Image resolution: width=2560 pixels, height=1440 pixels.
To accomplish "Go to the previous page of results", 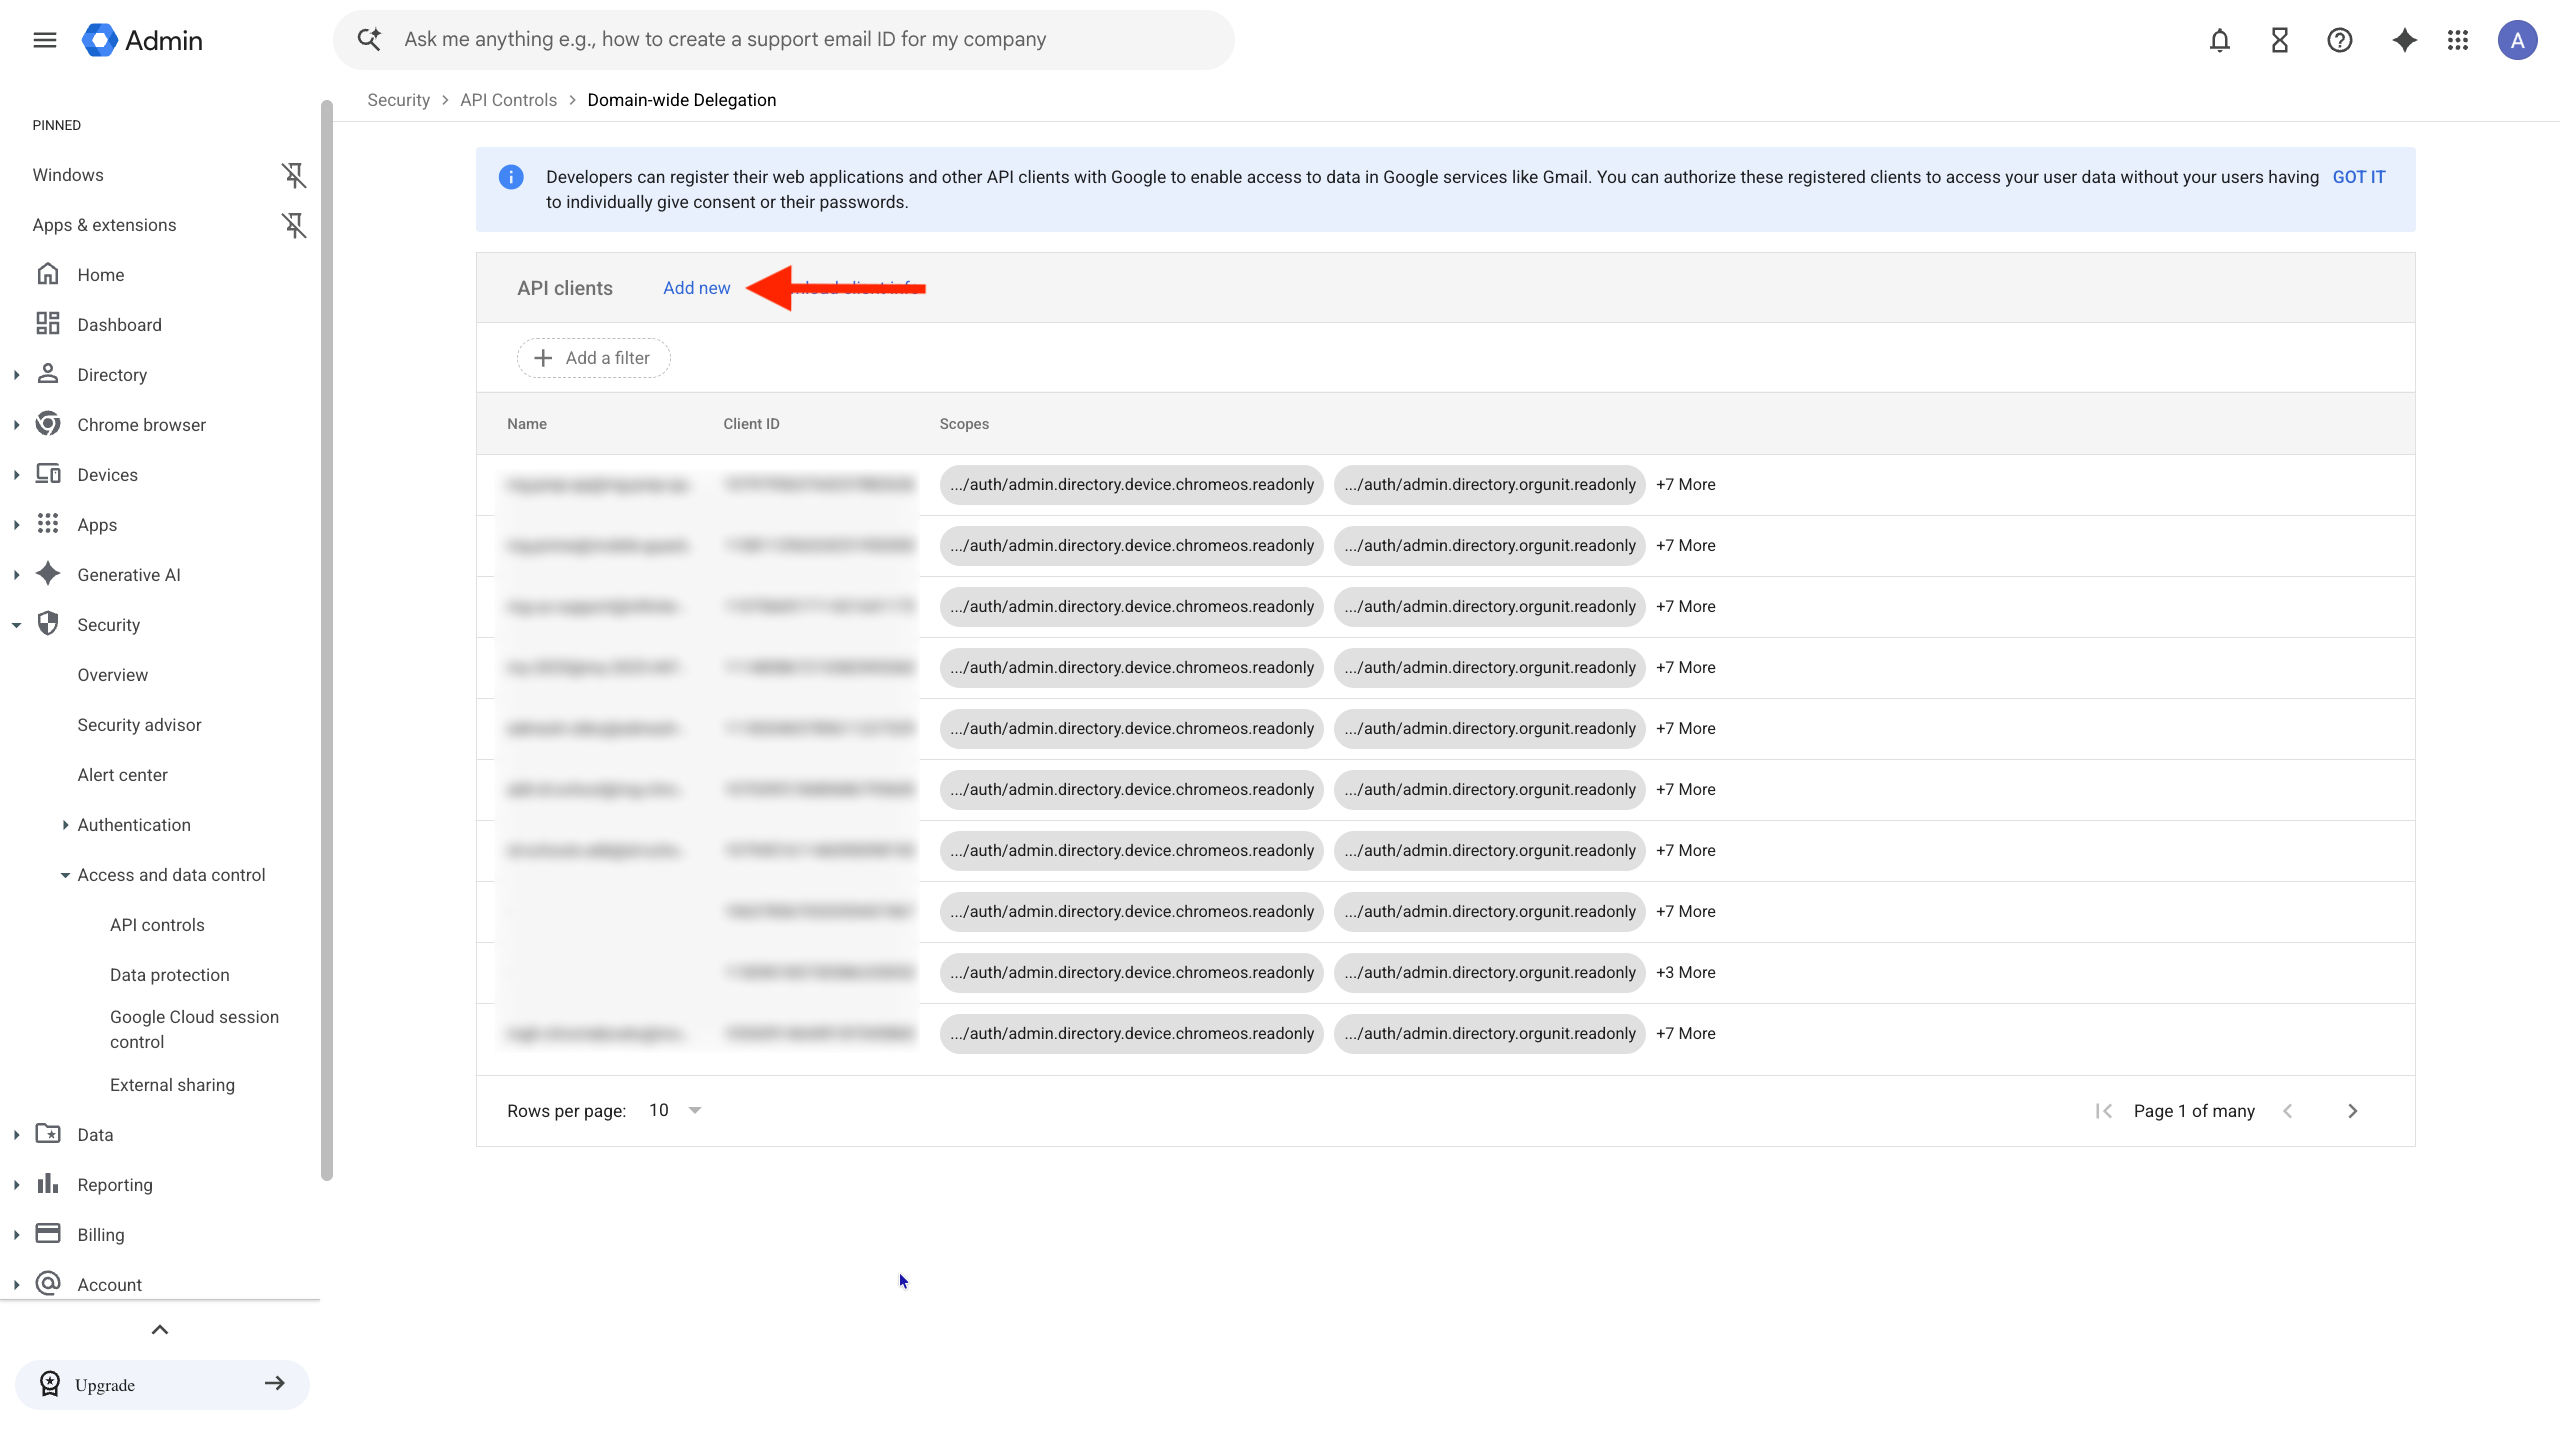I will [x=2288, y=1111].
